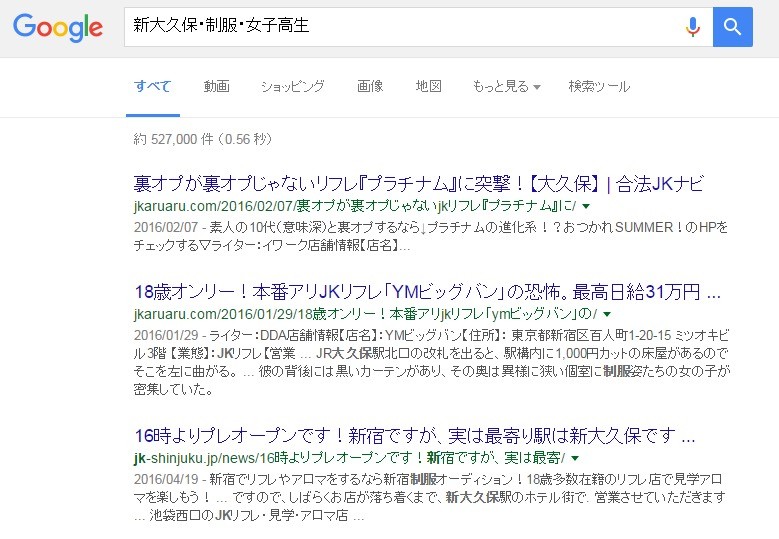Select the すべて tab

(153, 86)
